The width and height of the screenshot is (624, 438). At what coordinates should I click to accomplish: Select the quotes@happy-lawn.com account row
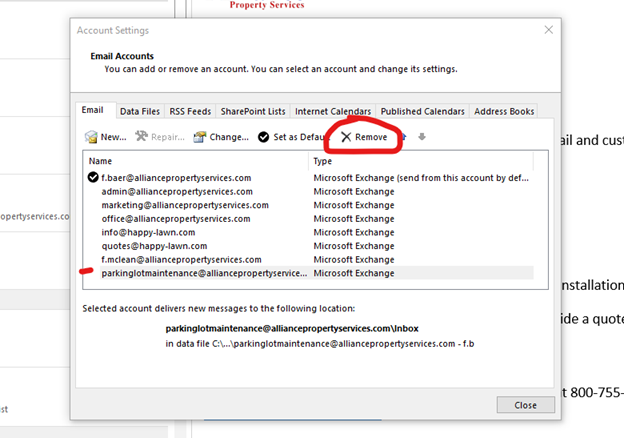(154, 245)
